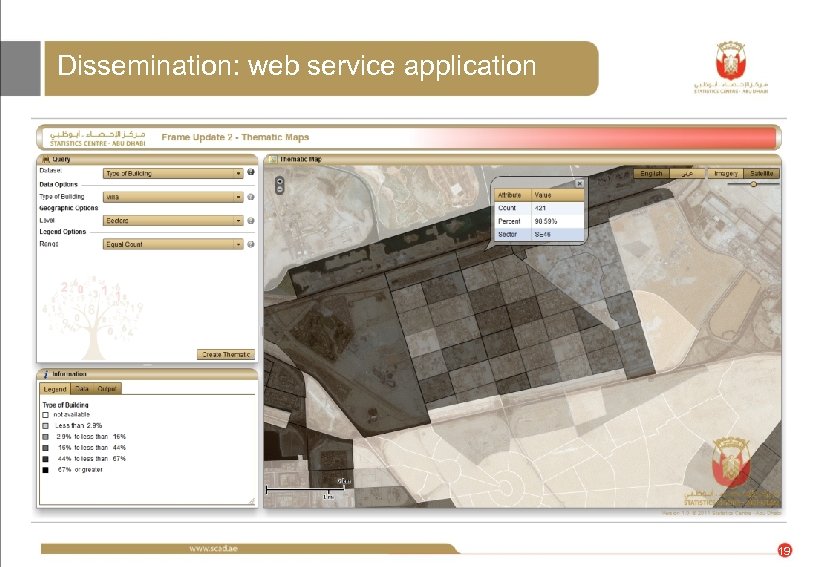Viewport: 818px width, 567px height.
Task: Click the Thematic Map panel header icon
Action: tap(273, 160)
